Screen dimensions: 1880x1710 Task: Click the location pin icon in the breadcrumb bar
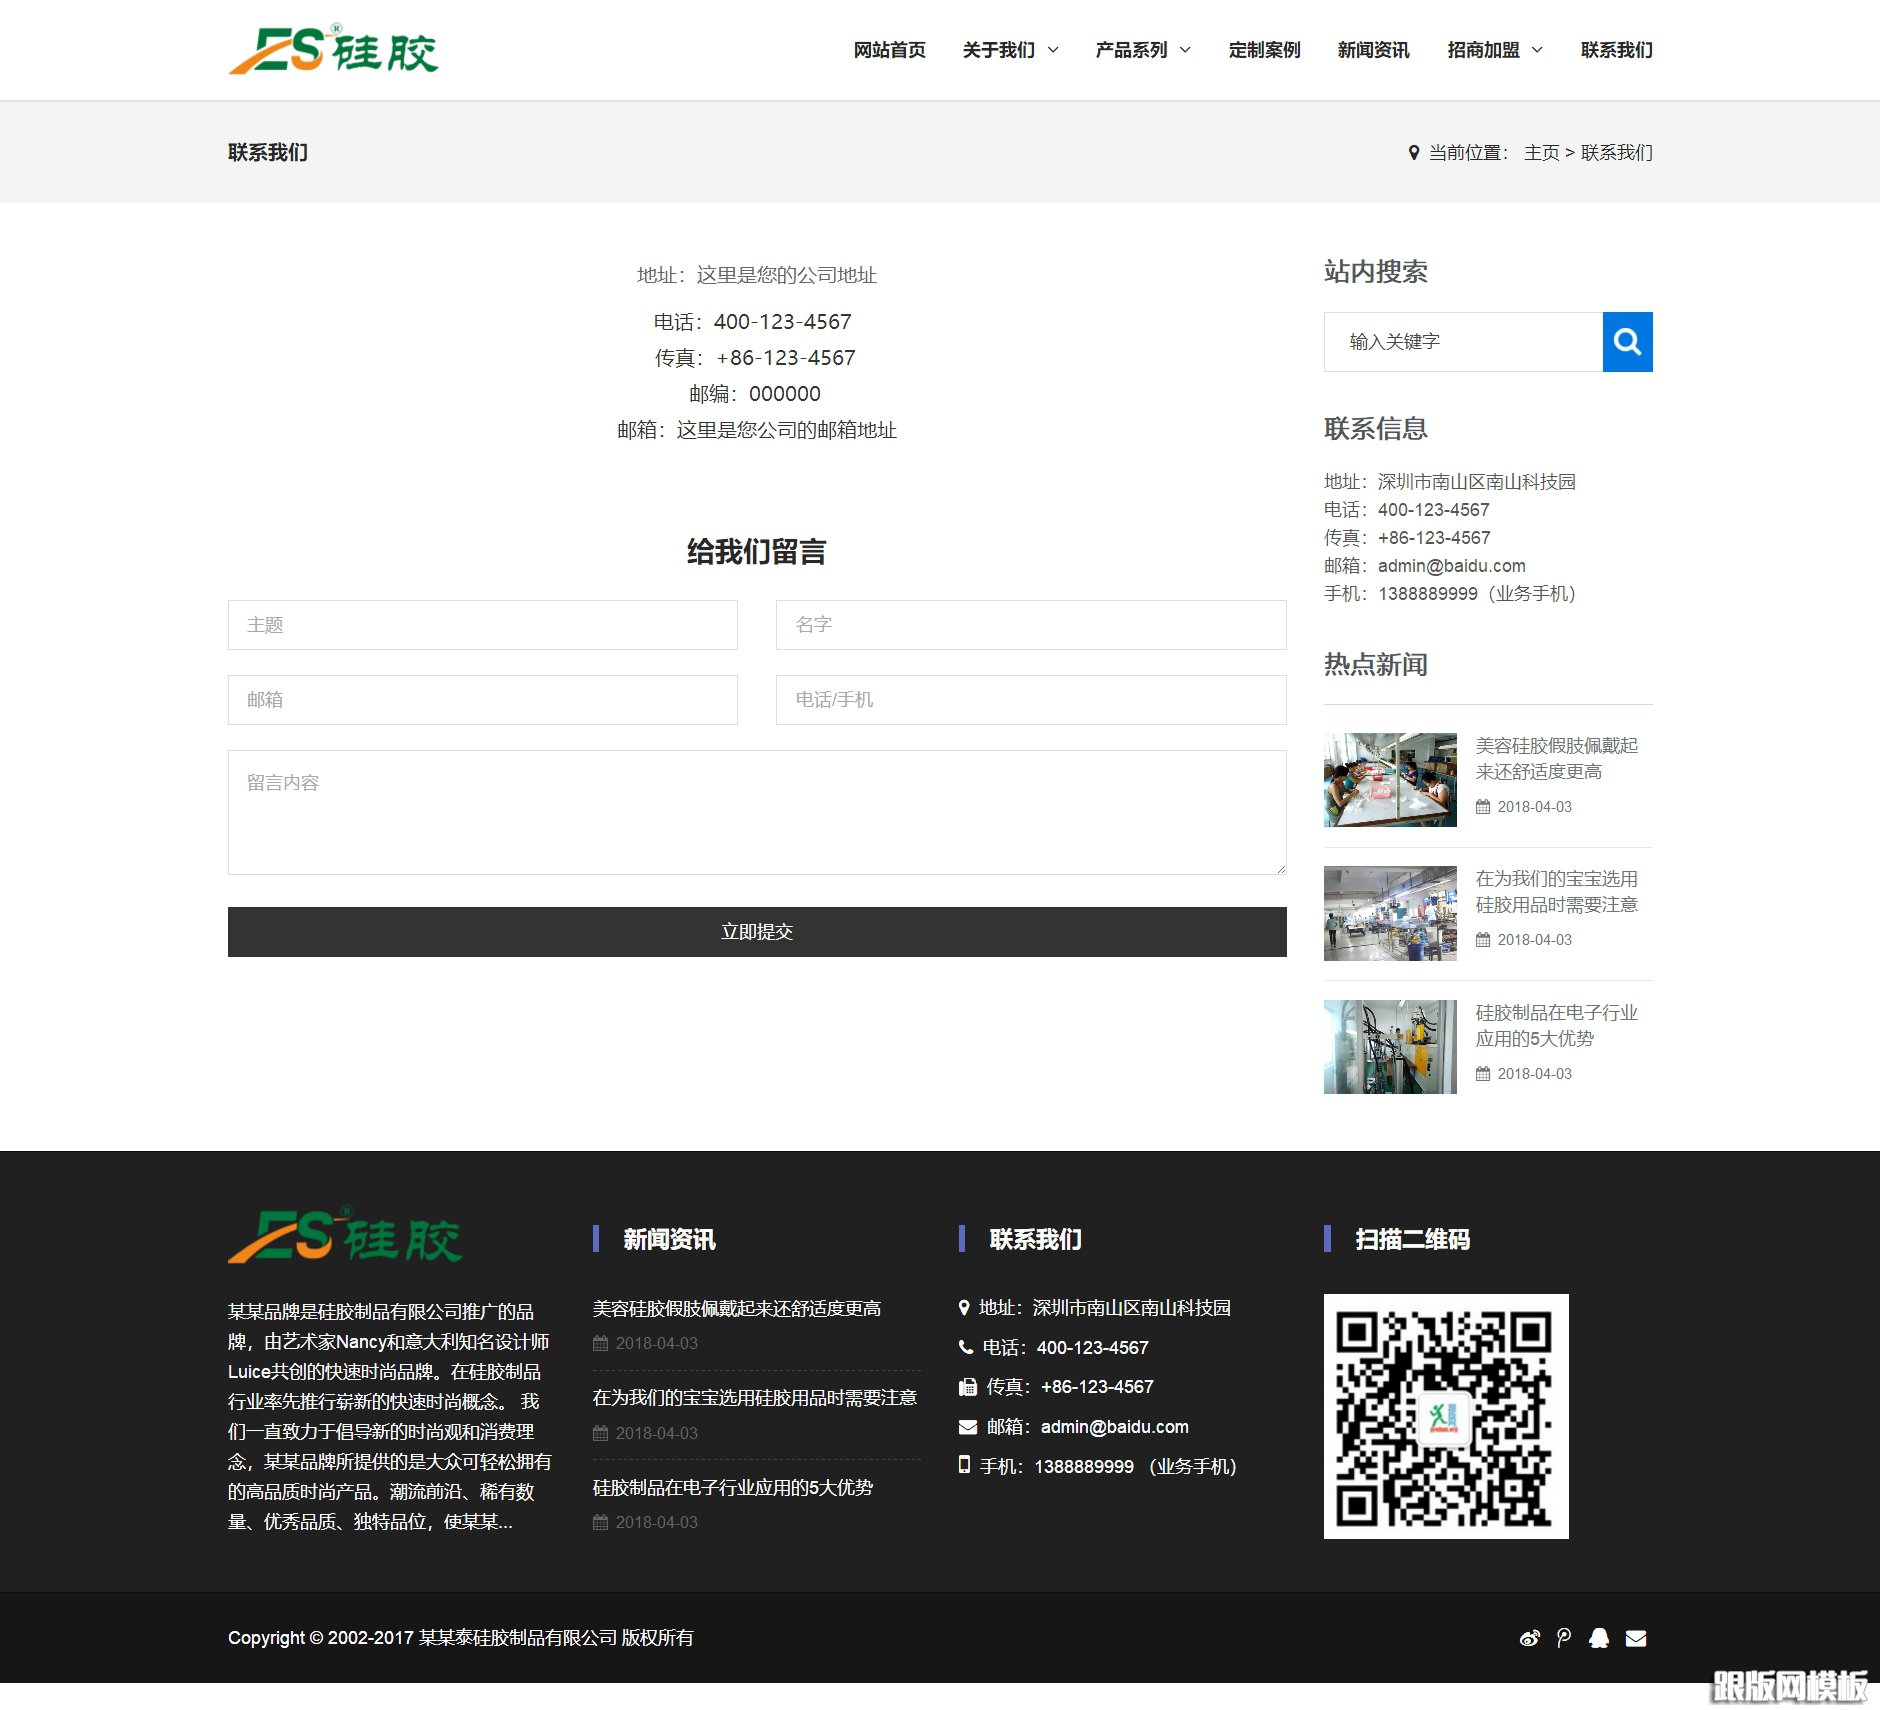pos(1412,152)
